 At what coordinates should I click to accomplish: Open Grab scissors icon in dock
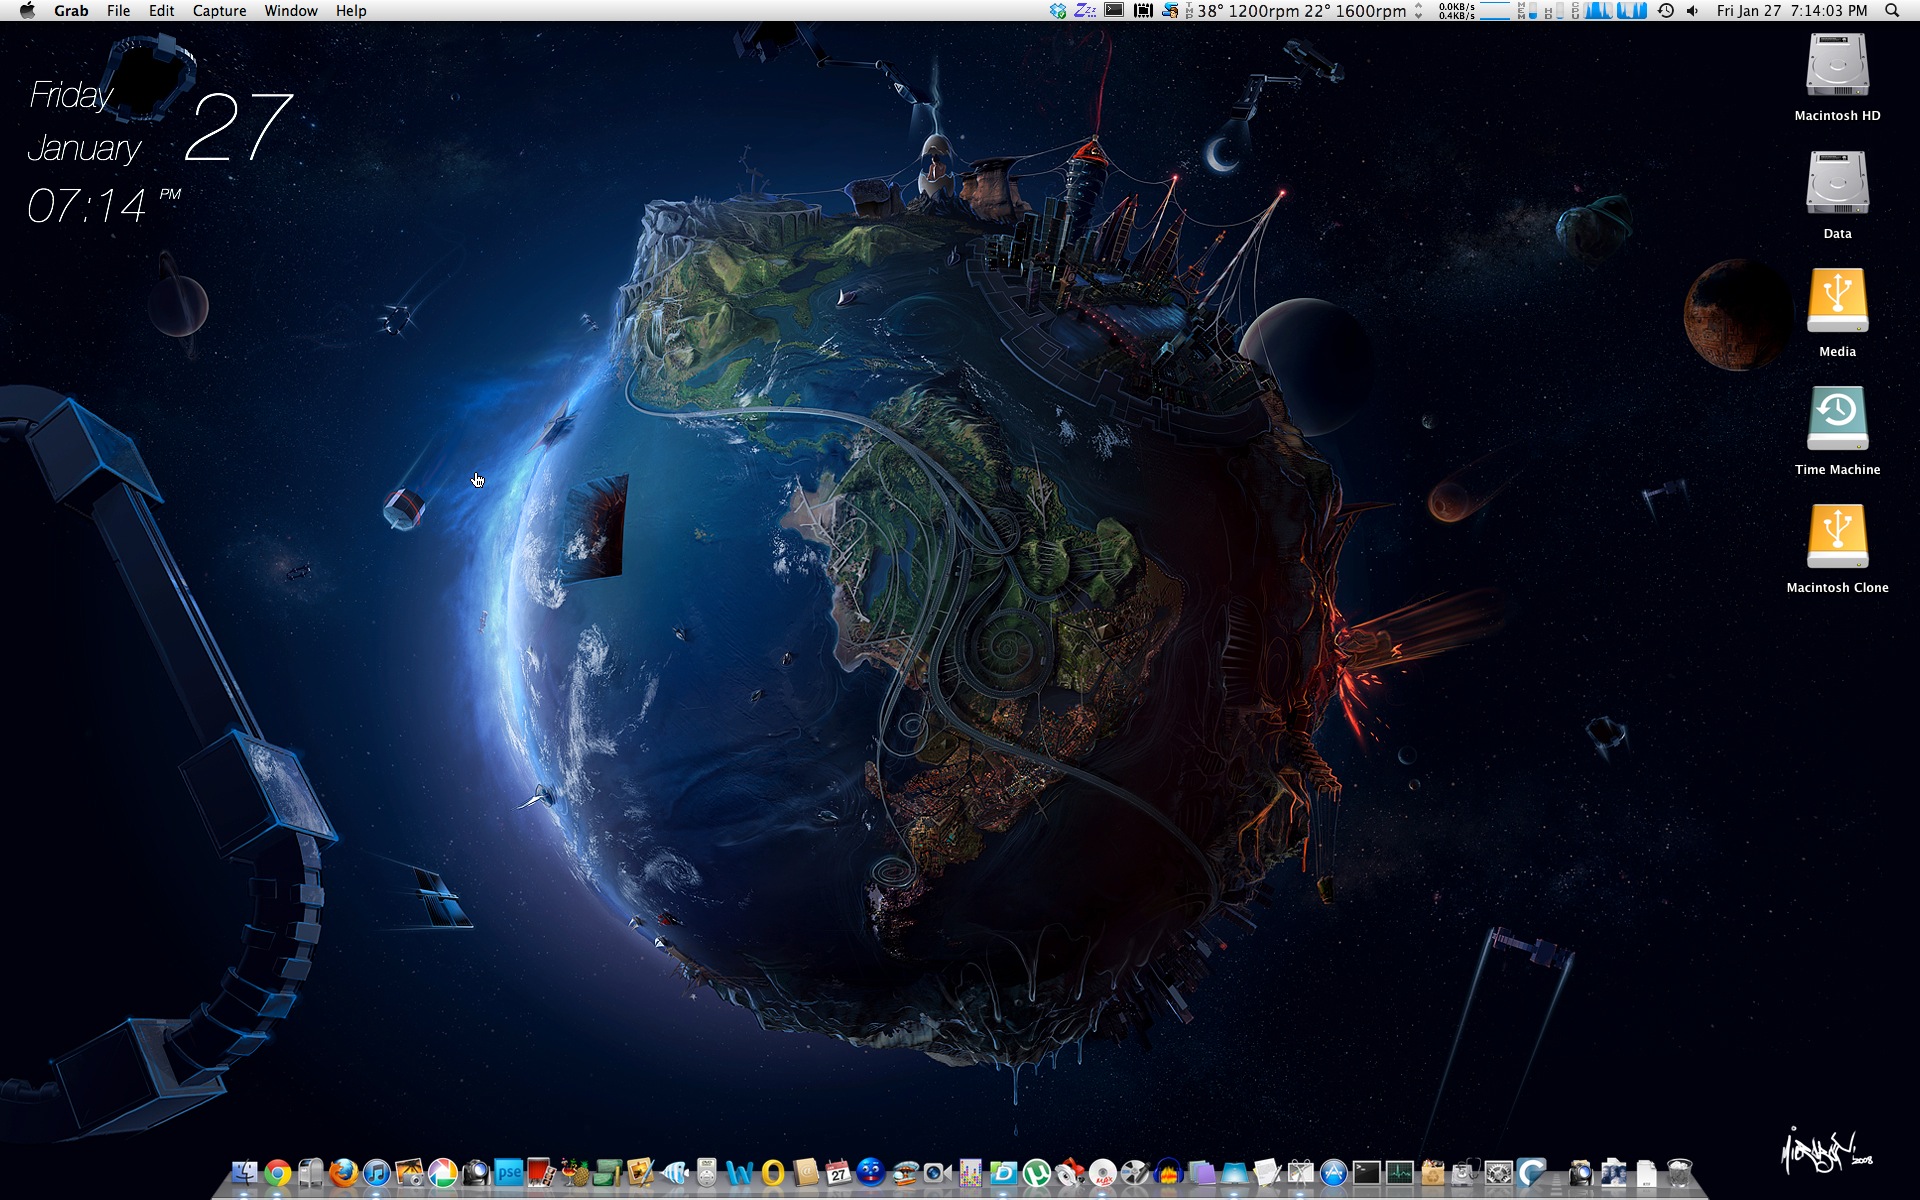tap(1300, 1172)
